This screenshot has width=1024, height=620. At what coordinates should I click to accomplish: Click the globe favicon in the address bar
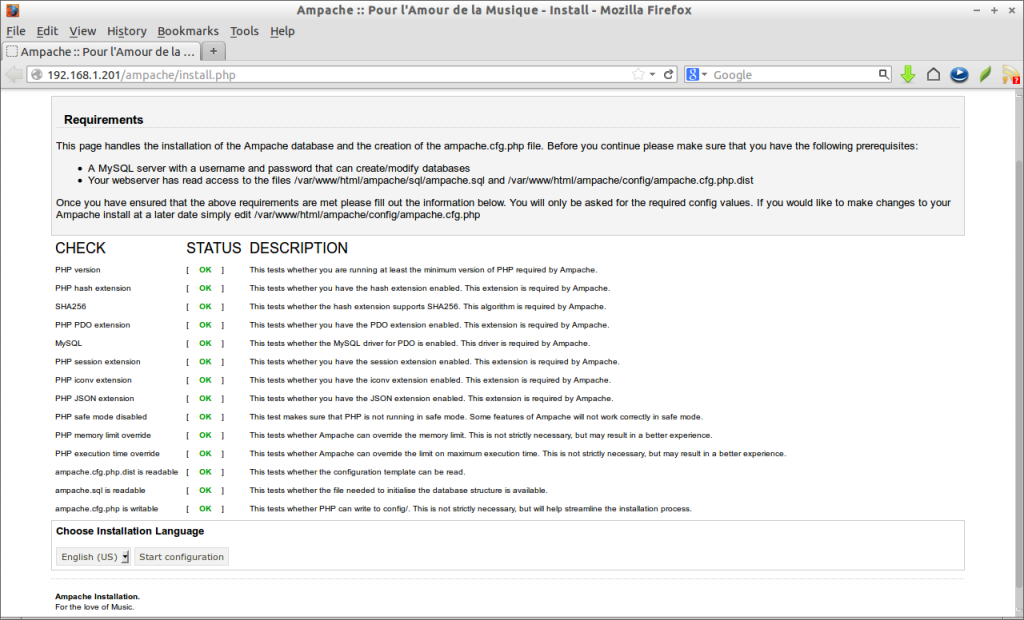click(35, 73)
